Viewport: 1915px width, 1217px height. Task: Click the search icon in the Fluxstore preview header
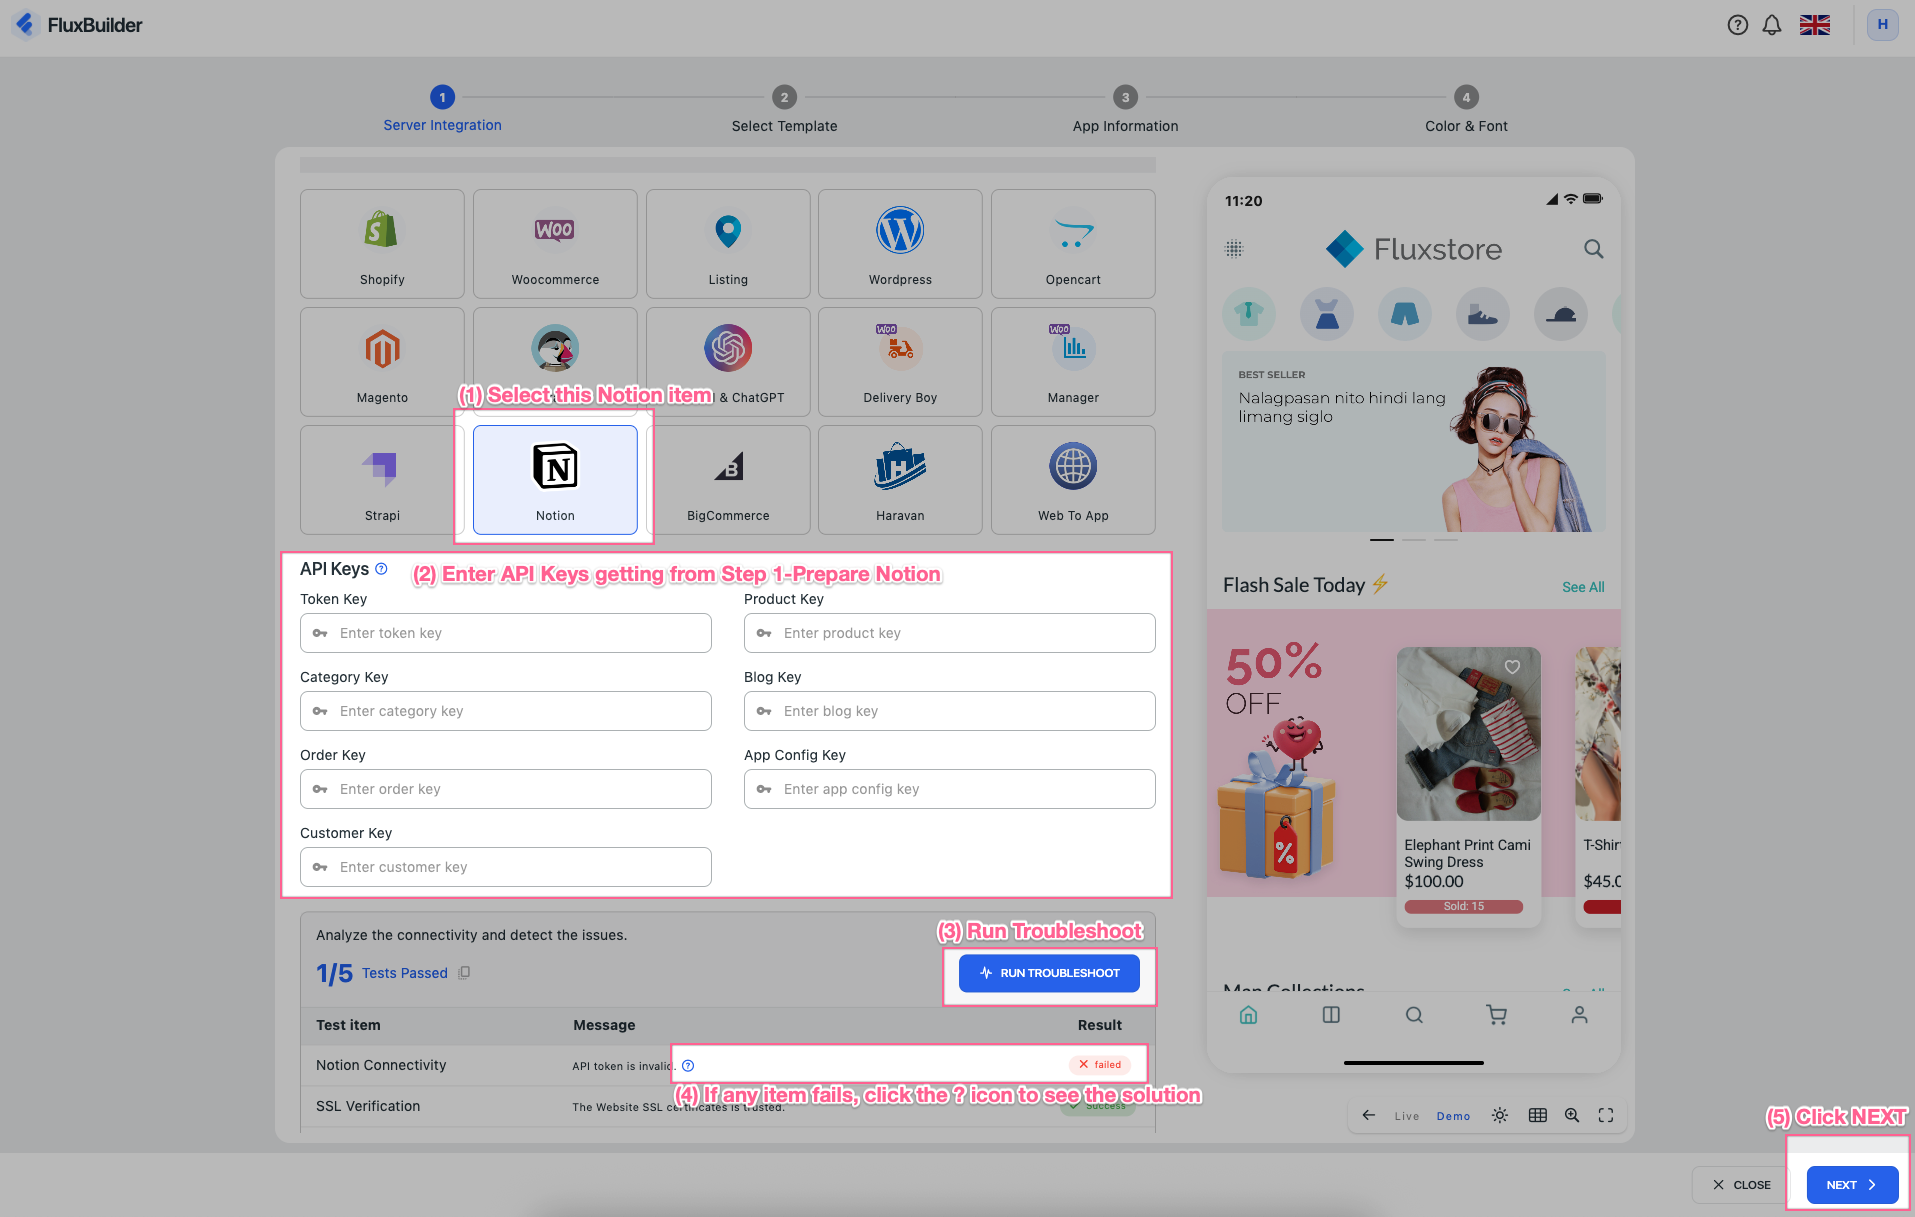click(1593, 249)
